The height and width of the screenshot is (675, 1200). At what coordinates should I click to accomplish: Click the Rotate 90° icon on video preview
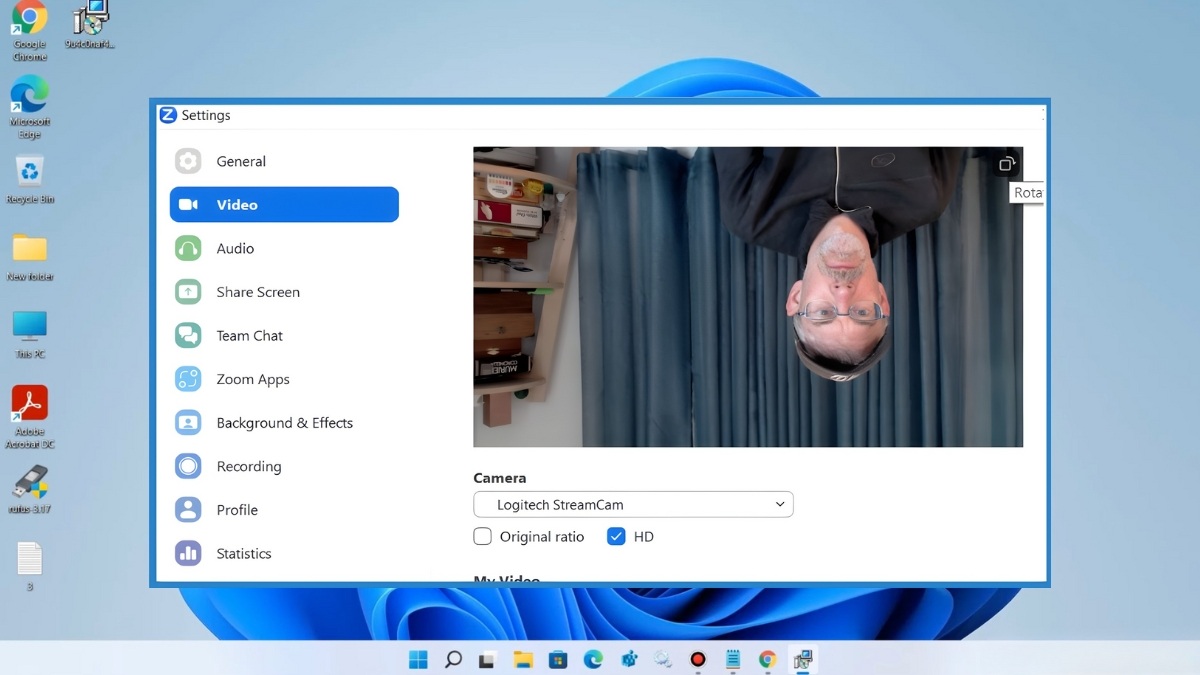click(1007, 164)
